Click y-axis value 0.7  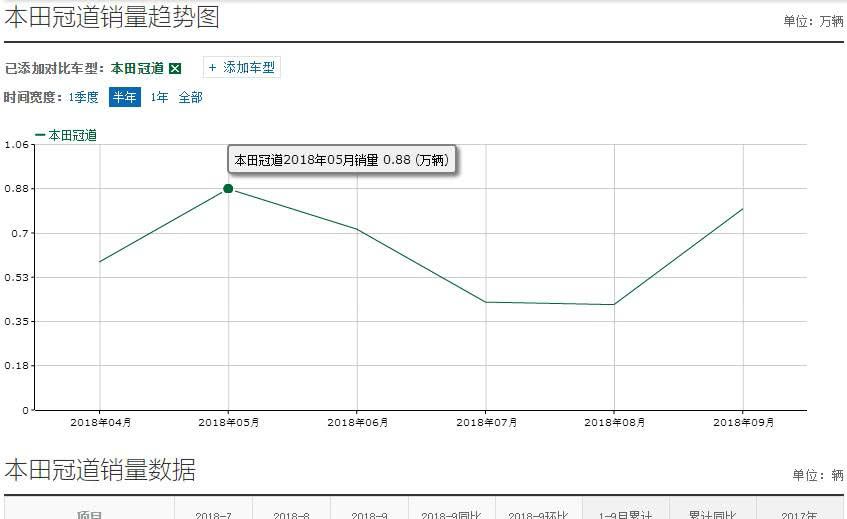tap(20, 233)
